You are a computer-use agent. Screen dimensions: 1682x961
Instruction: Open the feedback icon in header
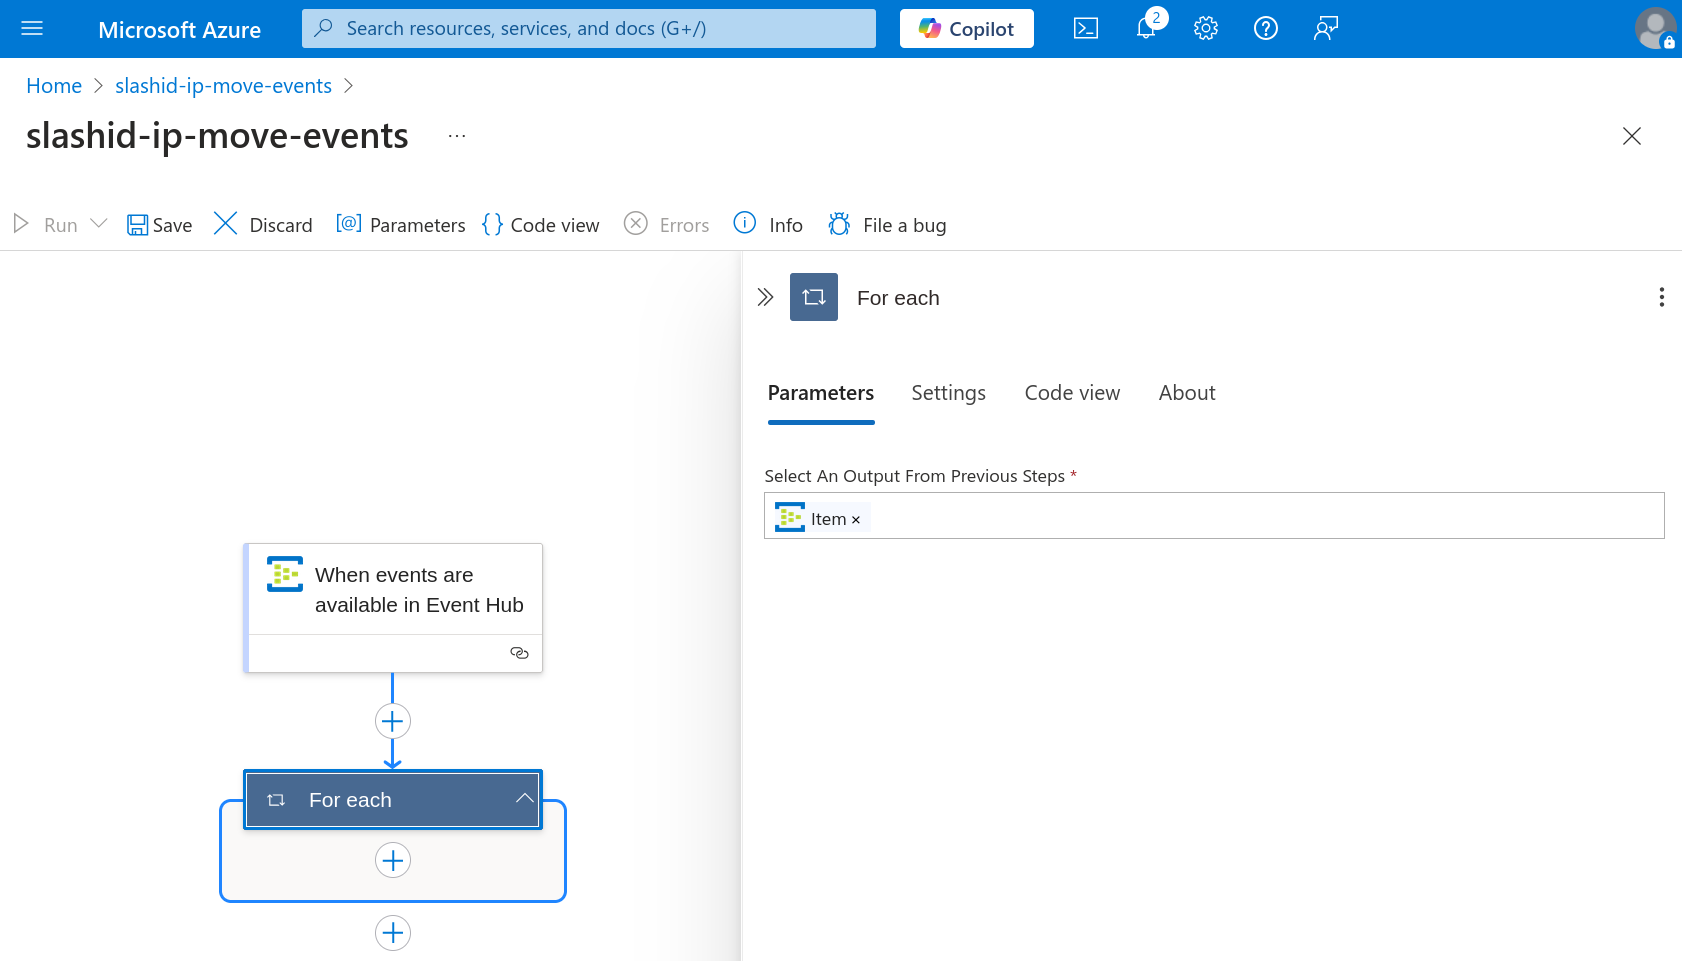click(1326, 29)
